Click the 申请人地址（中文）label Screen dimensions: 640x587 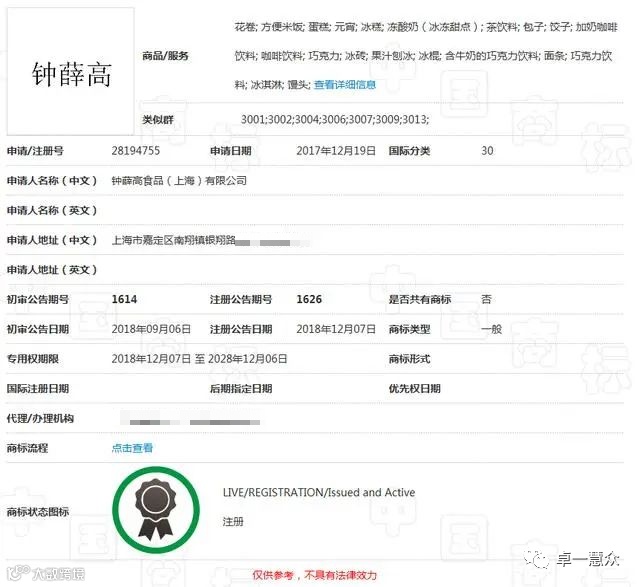(52, 240)
